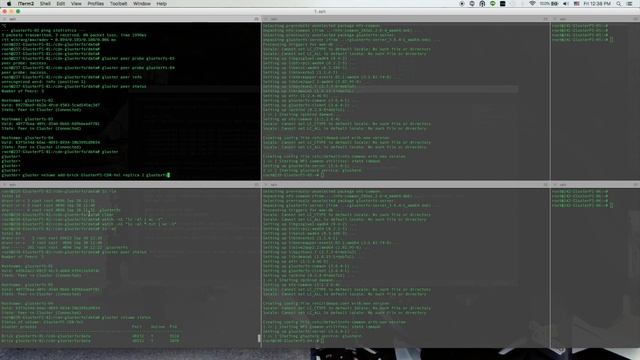Click top-middle pane title bar right icon

tap(545, 19)
